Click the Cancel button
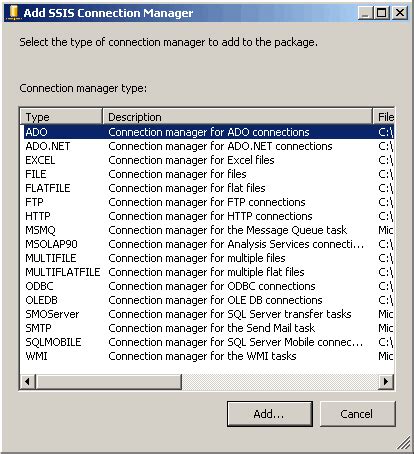The image size is (414, 454). (358, 414)
